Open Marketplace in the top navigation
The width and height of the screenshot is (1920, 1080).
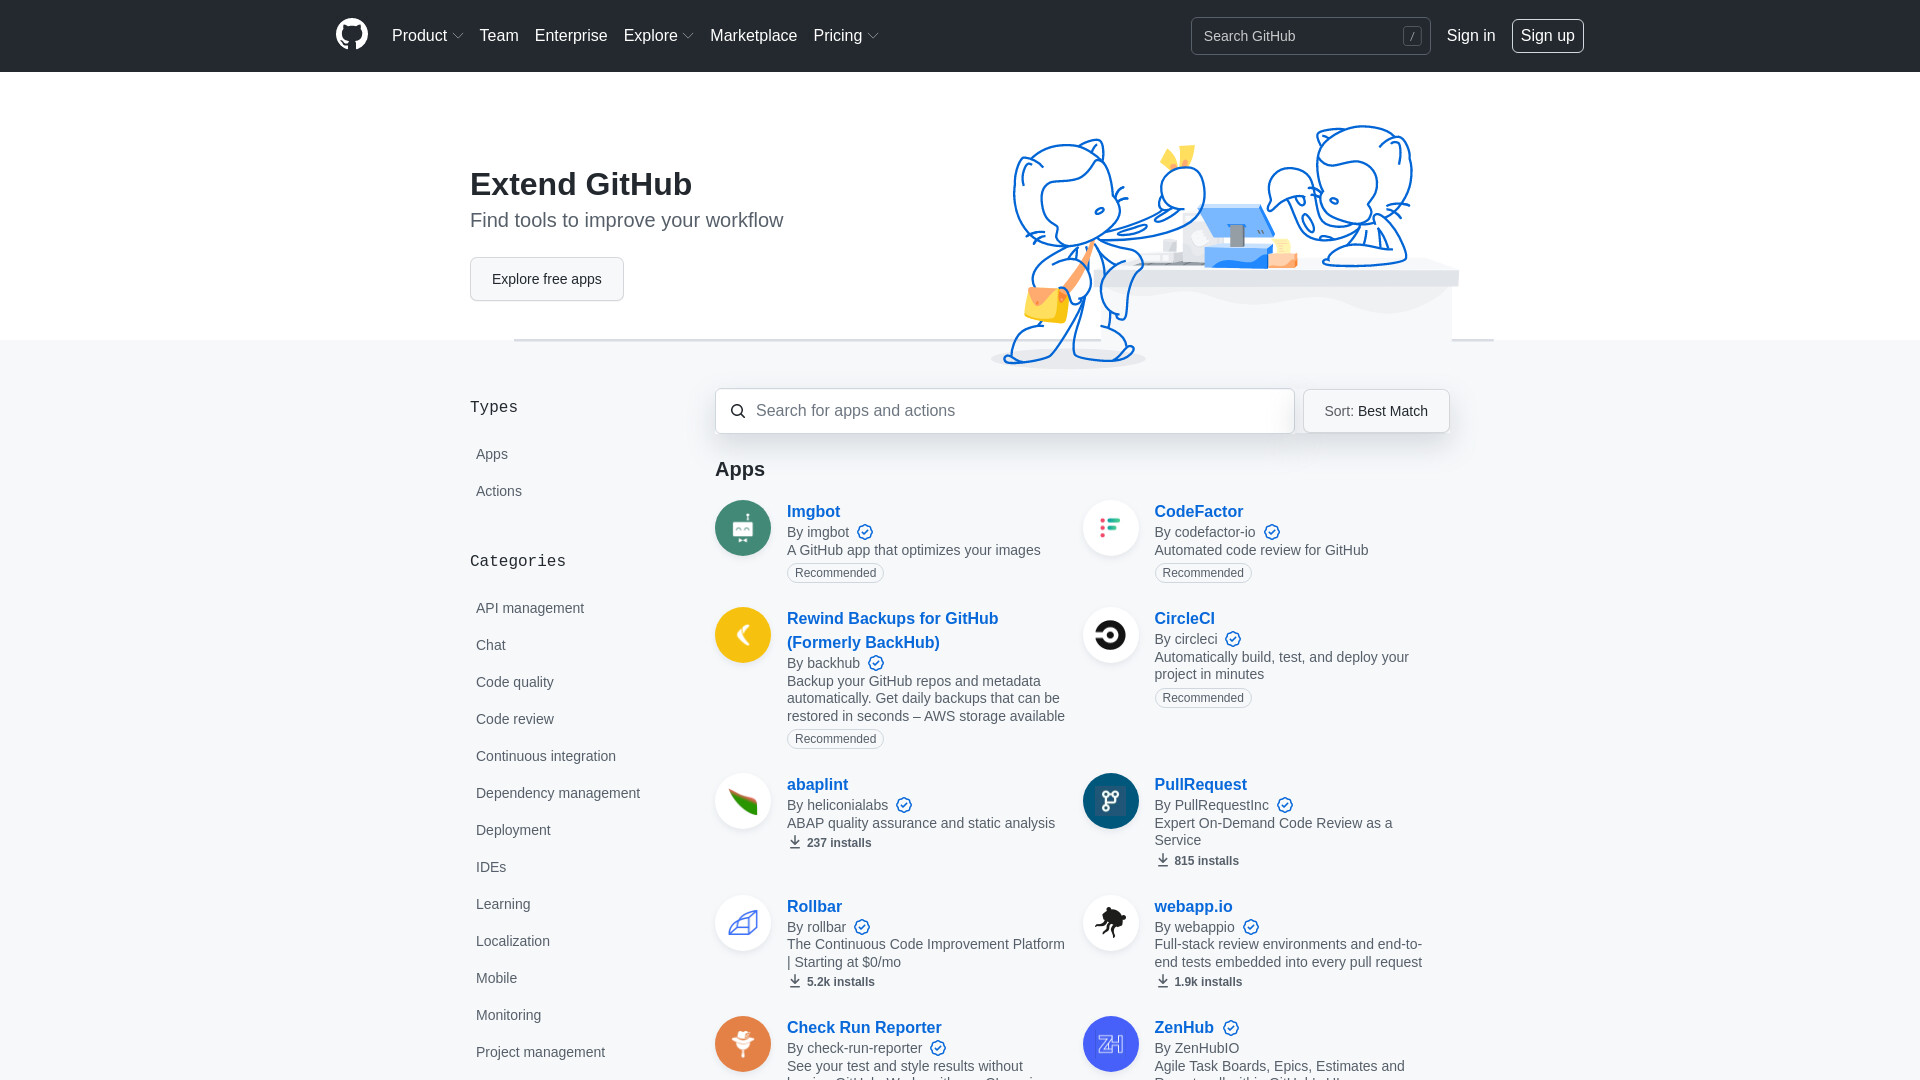[x=753, y=36]
